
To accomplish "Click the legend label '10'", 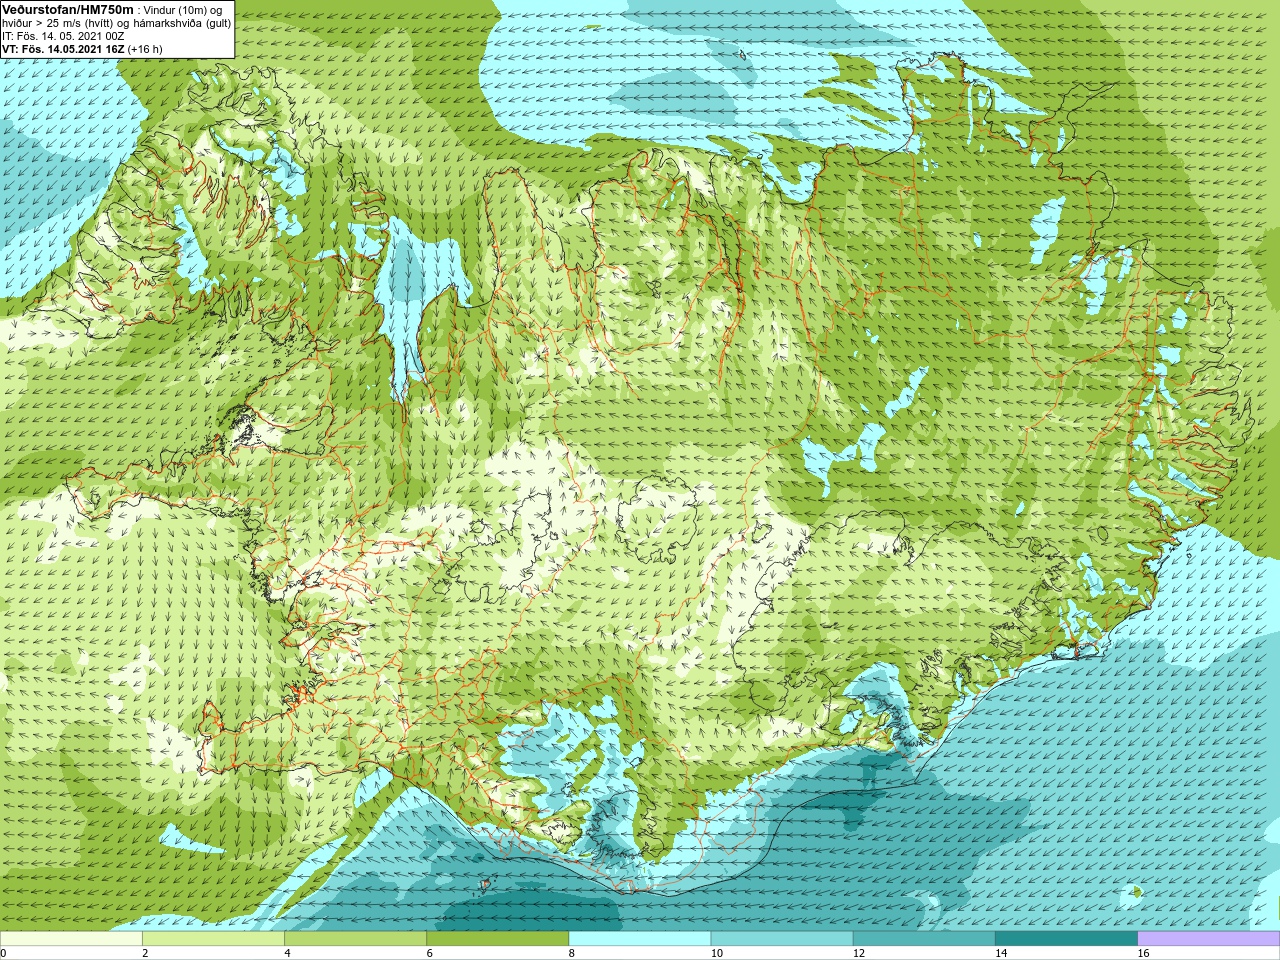I will (x=717, y=953).
